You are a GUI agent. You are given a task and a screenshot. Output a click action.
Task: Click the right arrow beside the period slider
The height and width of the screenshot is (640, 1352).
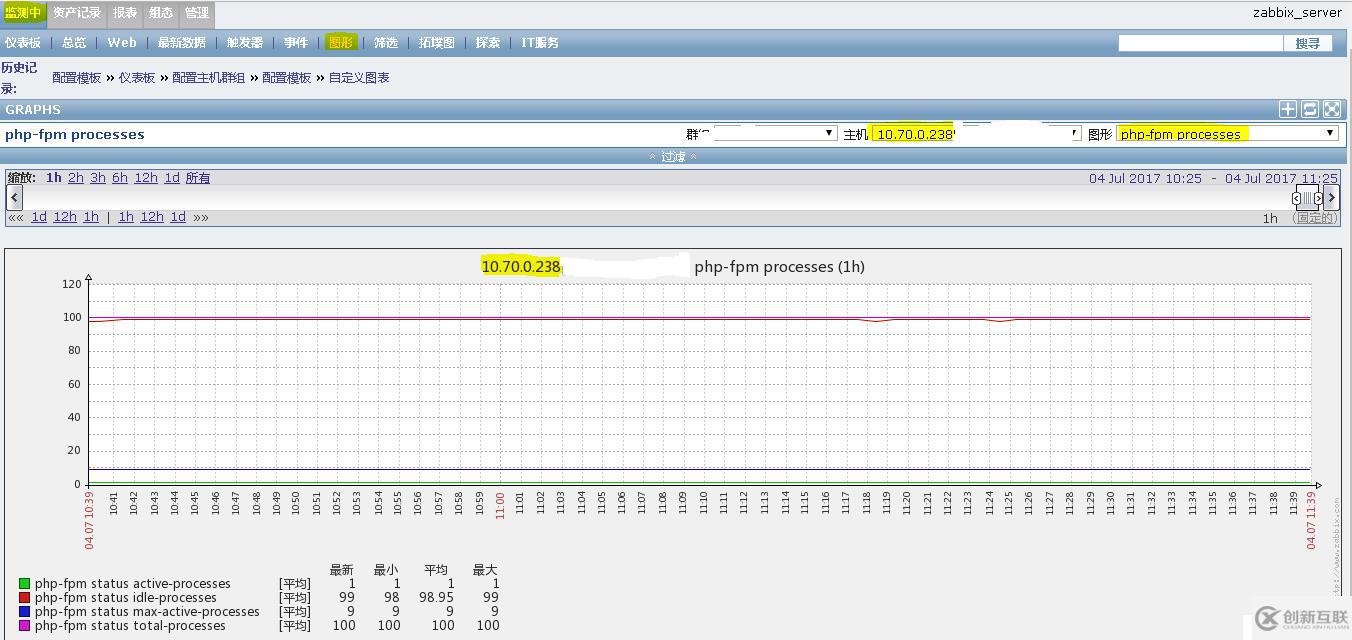tap(1332, 197)
